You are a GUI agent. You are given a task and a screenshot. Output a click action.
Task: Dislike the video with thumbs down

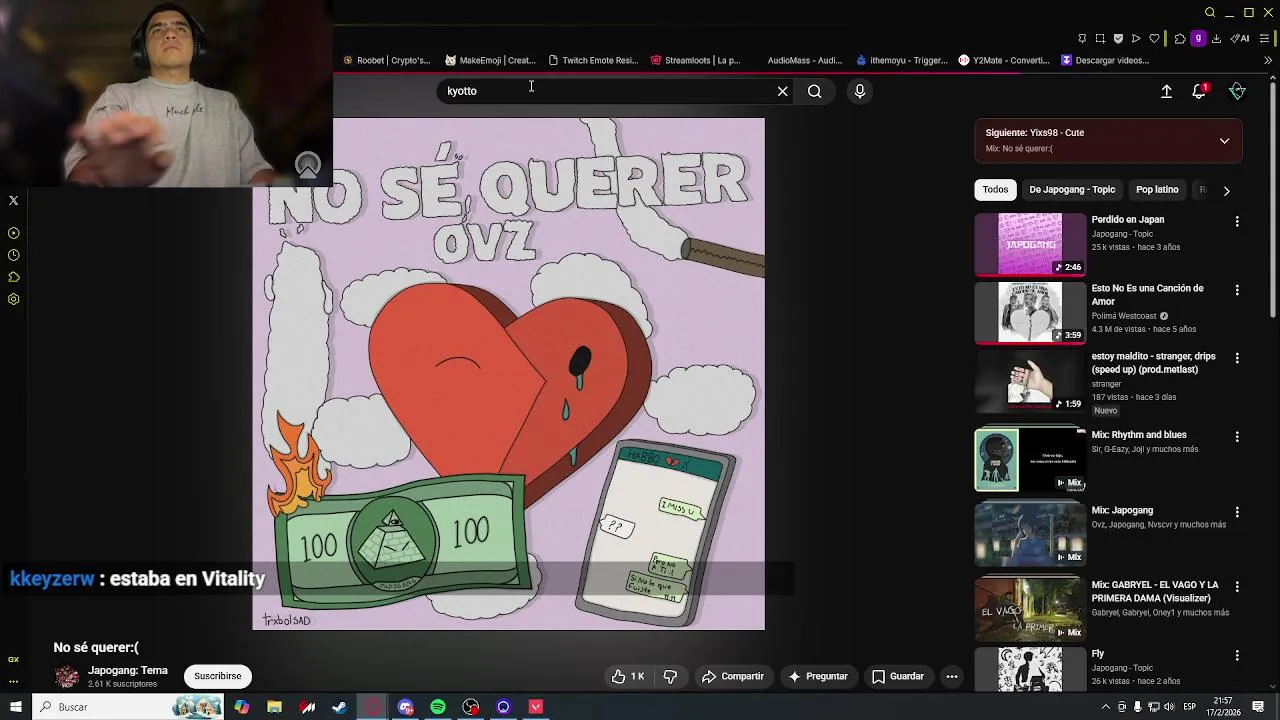pos(670,677)
